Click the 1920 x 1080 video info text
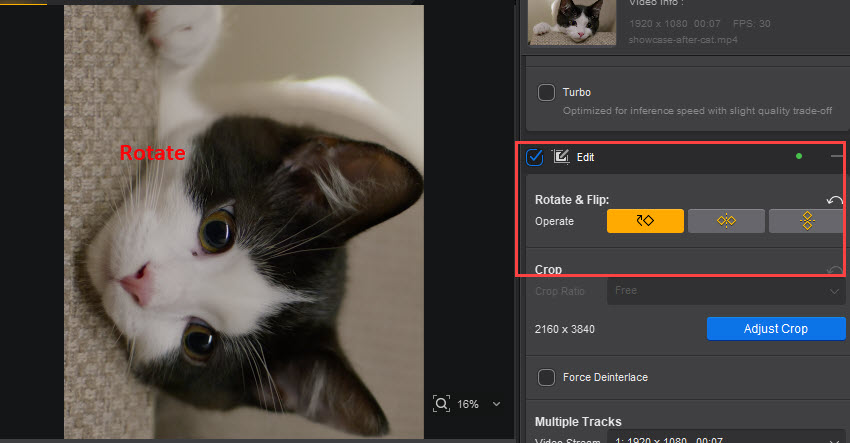Viewport: 850px width, 443px height. click(x=658, y=24)
